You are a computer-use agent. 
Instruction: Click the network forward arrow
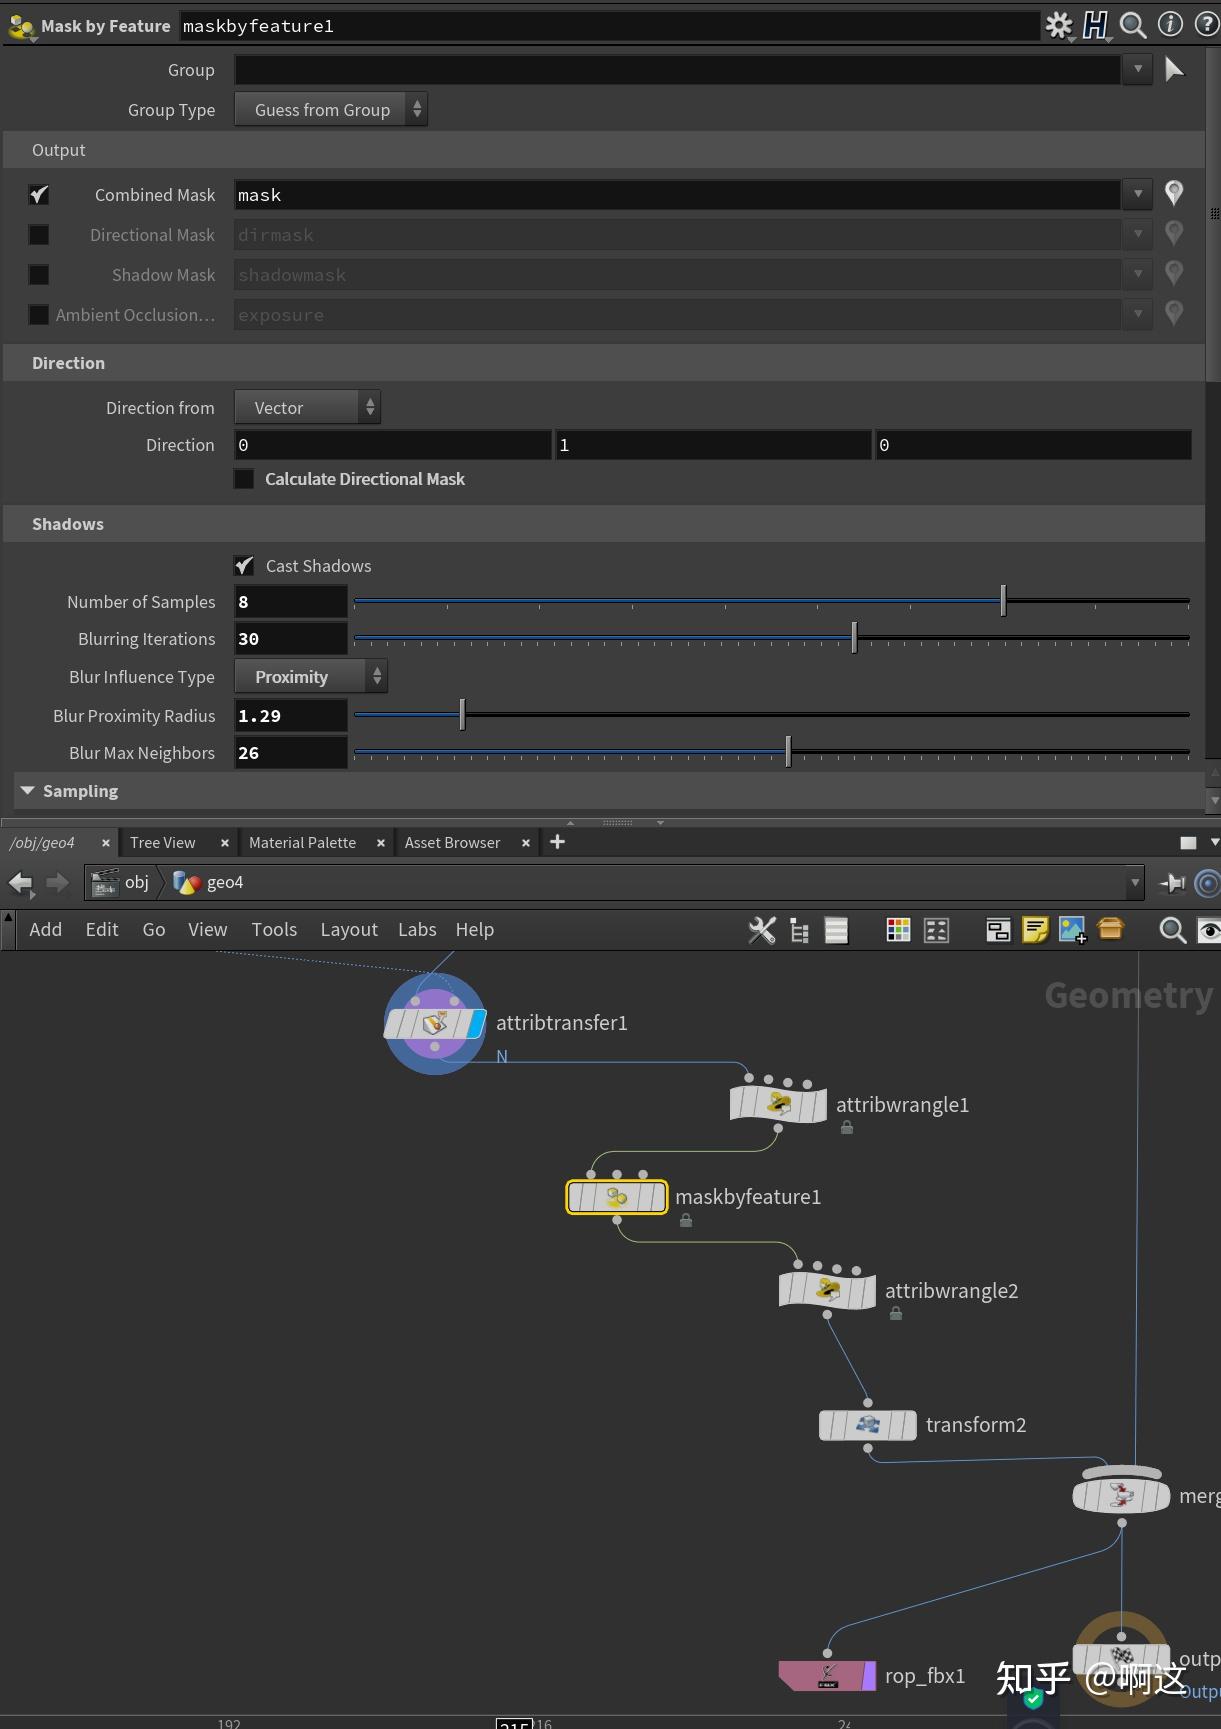57,882
